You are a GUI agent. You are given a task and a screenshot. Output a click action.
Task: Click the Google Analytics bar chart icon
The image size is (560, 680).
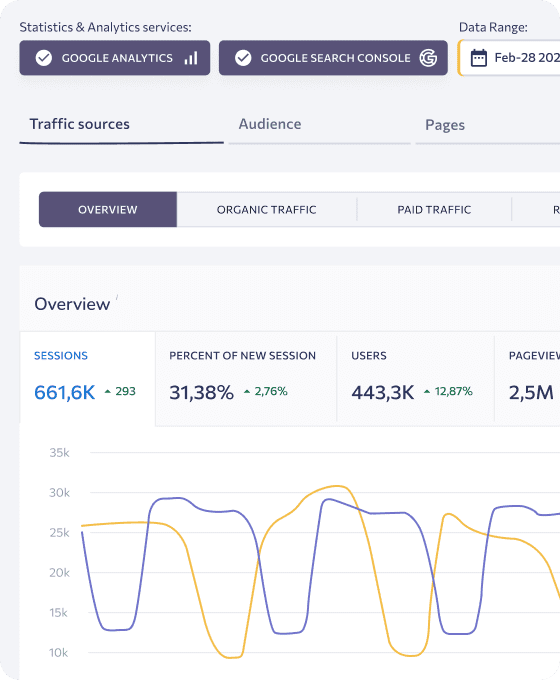click(191, 58)
